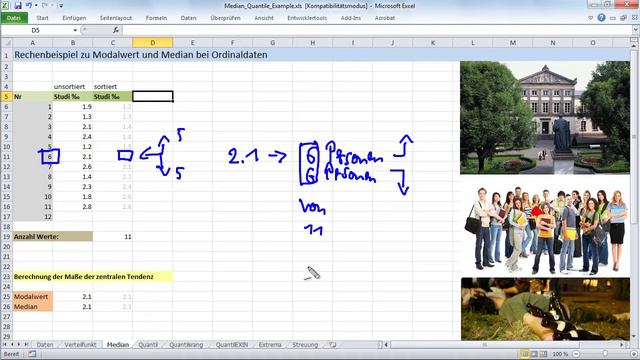Jump to last sheet with tab navigation arrow
The image size is (640, 360).
pyautogui.click(x=26, y=345)
